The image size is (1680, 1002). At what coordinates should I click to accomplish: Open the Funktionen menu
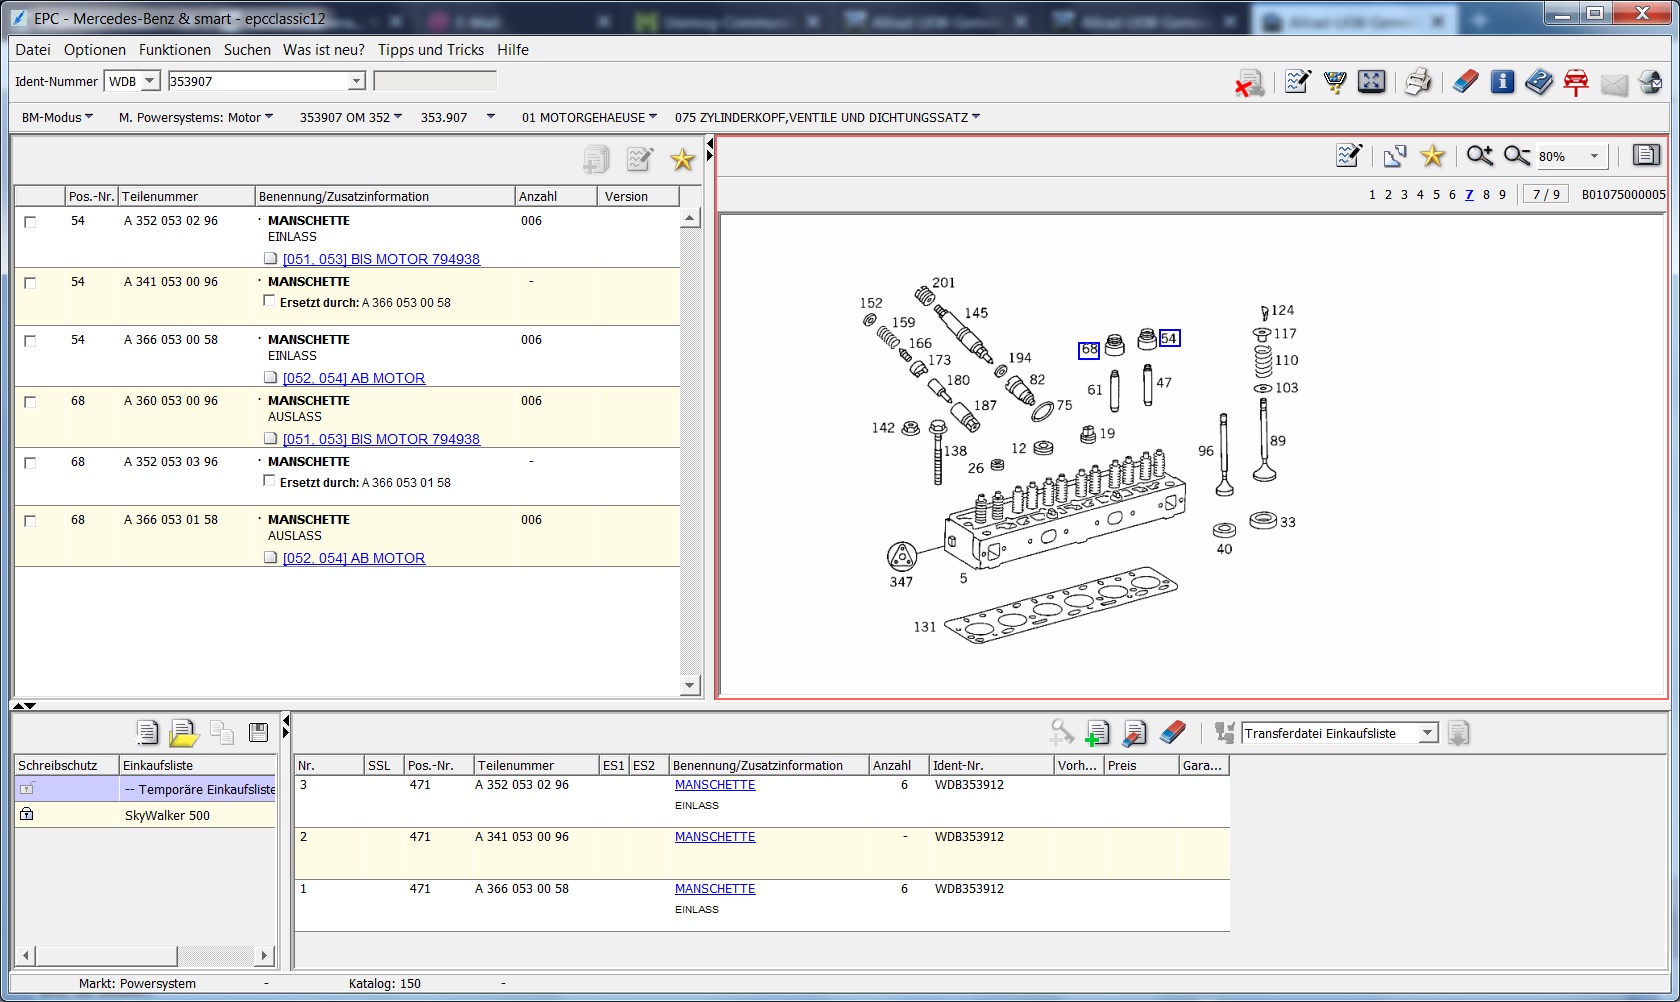click(x=175, y=50)
